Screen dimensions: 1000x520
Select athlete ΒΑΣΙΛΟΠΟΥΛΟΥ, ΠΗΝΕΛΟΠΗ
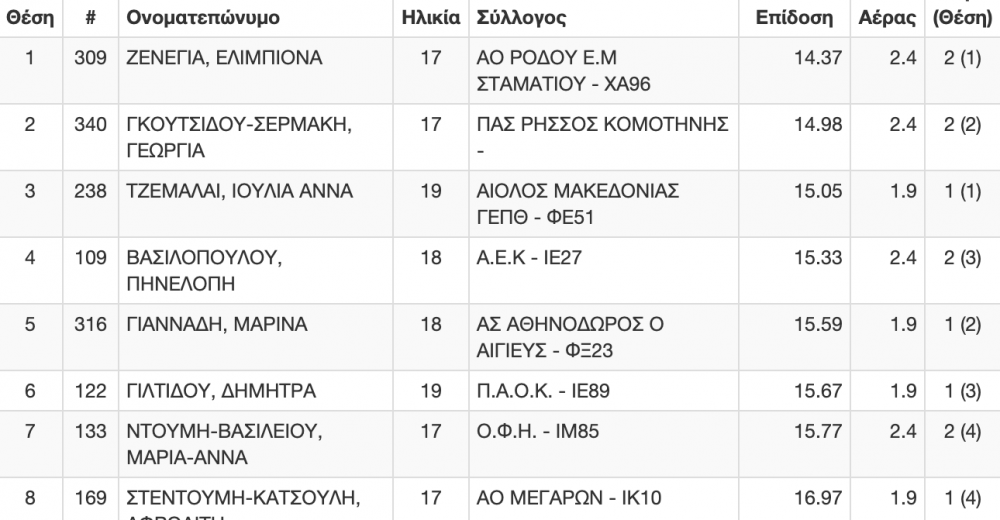(204, 271)
